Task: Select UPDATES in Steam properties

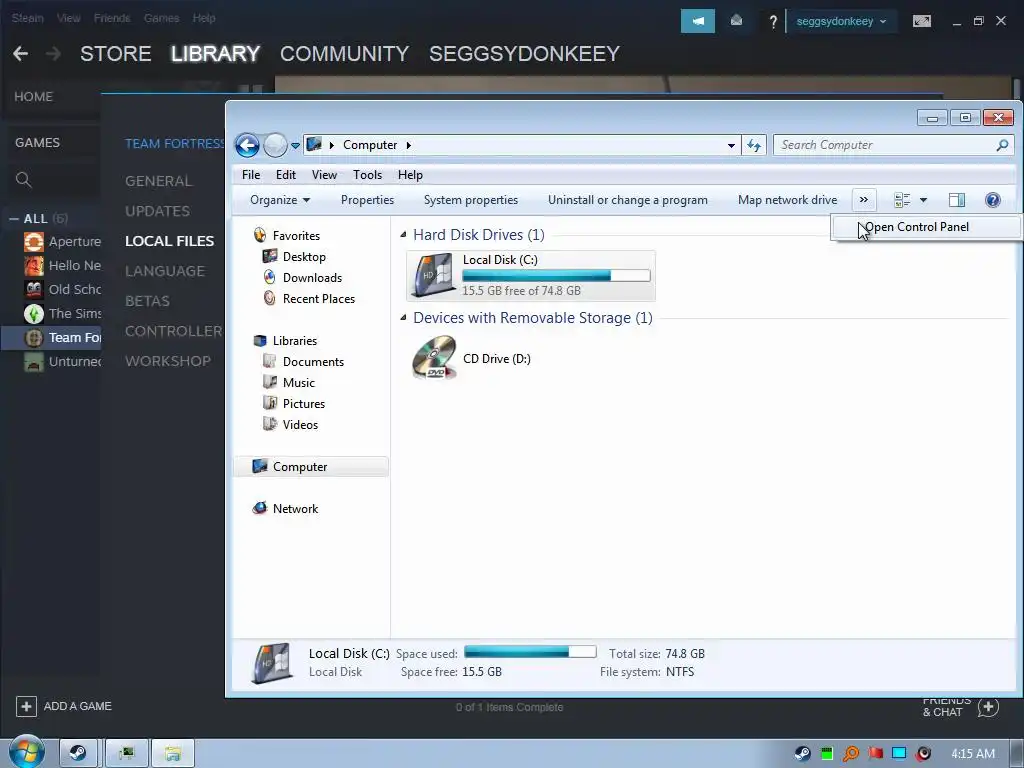Action: pyautogui.click(x=157, y=211)
